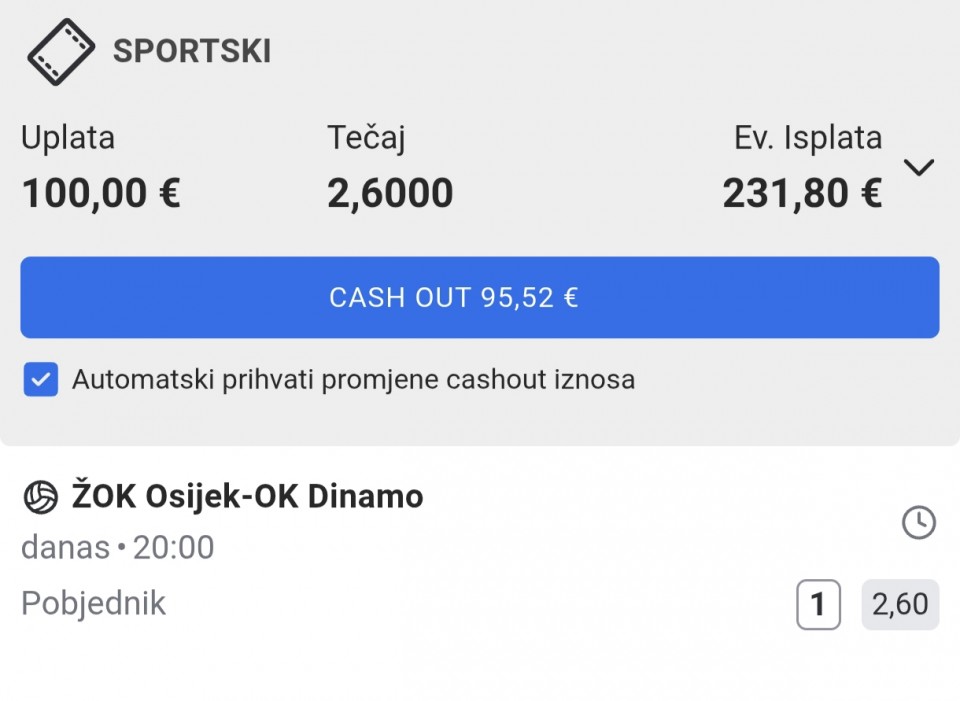Click the 100,00 € stake amount
The width and height of the screenshot is (960, 701).
click(101, 194)
